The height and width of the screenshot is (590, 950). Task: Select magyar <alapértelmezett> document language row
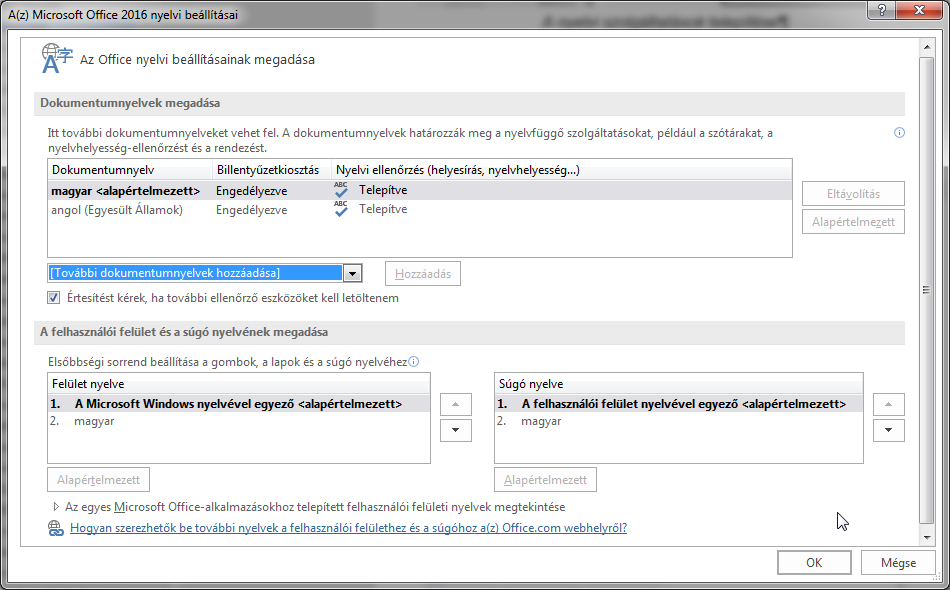pyautogui.click(x=419, y=190)
